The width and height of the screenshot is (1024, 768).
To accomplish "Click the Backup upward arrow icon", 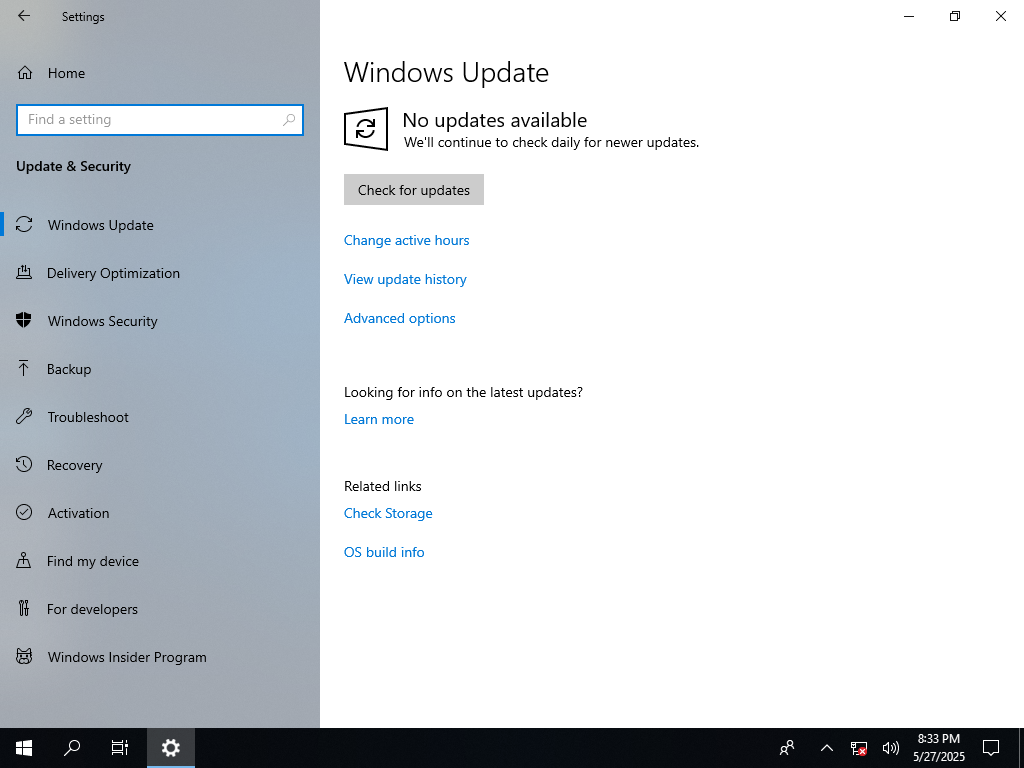I will point(24,369).
